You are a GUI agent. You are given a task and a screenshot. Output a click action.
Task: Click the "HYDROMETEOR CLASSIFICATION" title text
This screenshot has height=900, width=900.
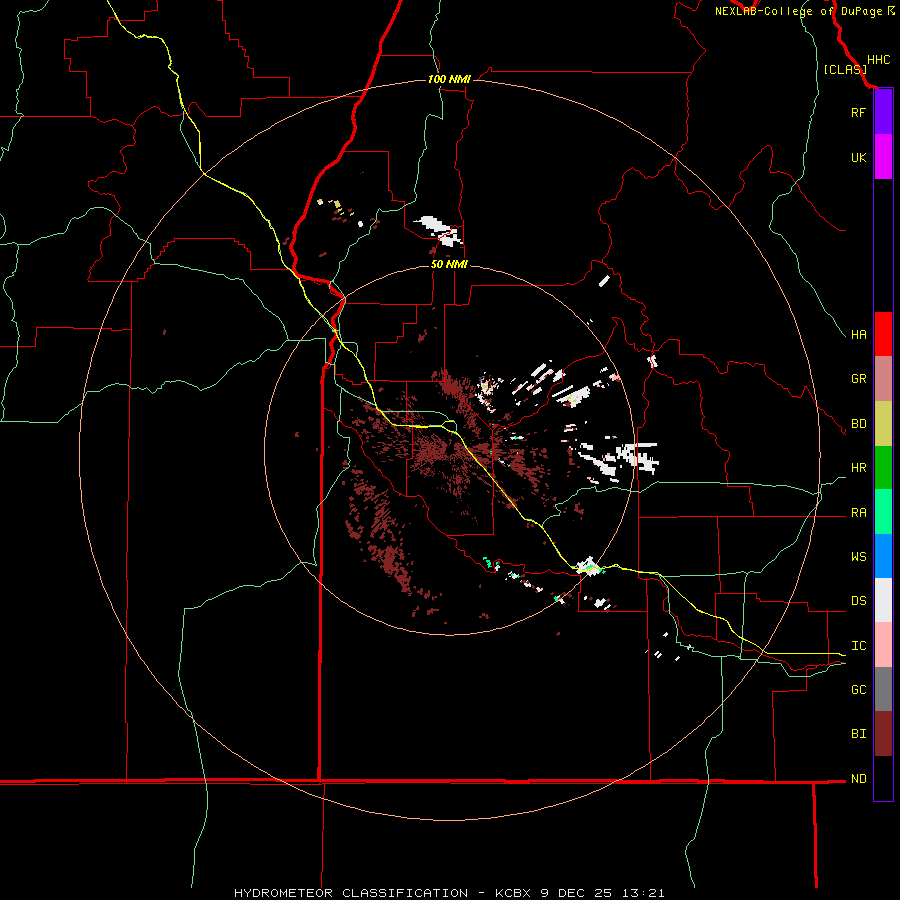[351, 893]
